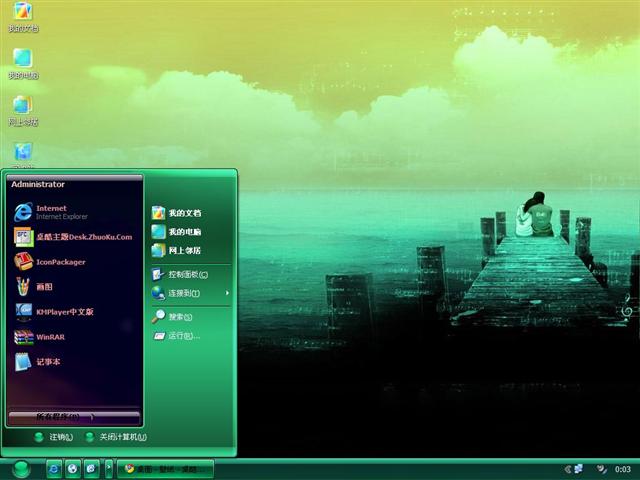Click the taskbar clock showing 0:03

click(622, 468)
